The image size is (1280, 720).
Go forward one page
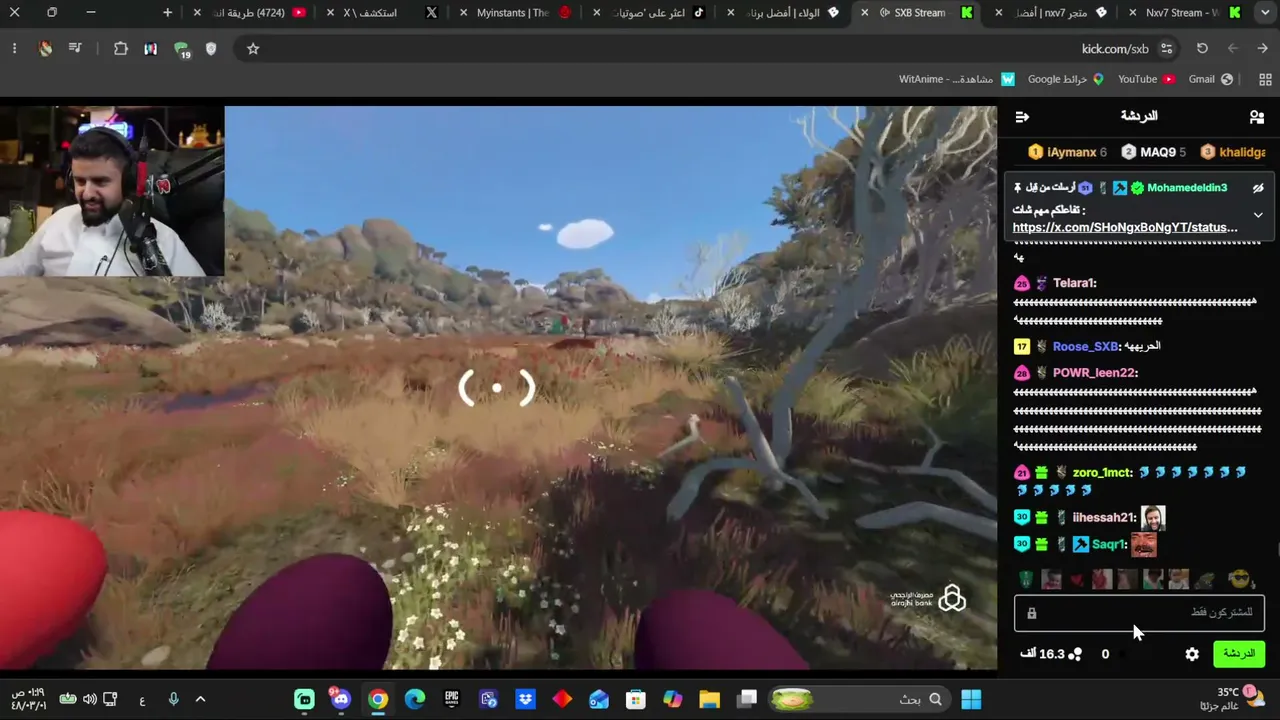pos(1232,49)
